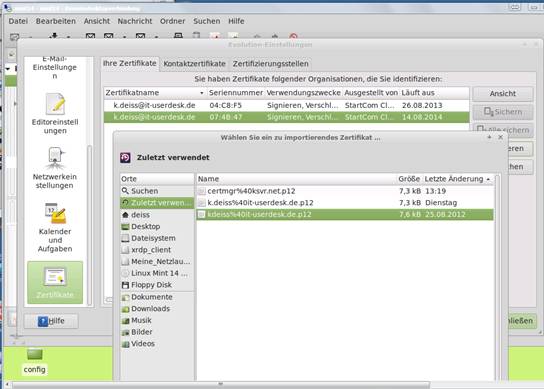The image size is (544, 389).
Task: Sort files by Name column
Action: tap(297, 179)
